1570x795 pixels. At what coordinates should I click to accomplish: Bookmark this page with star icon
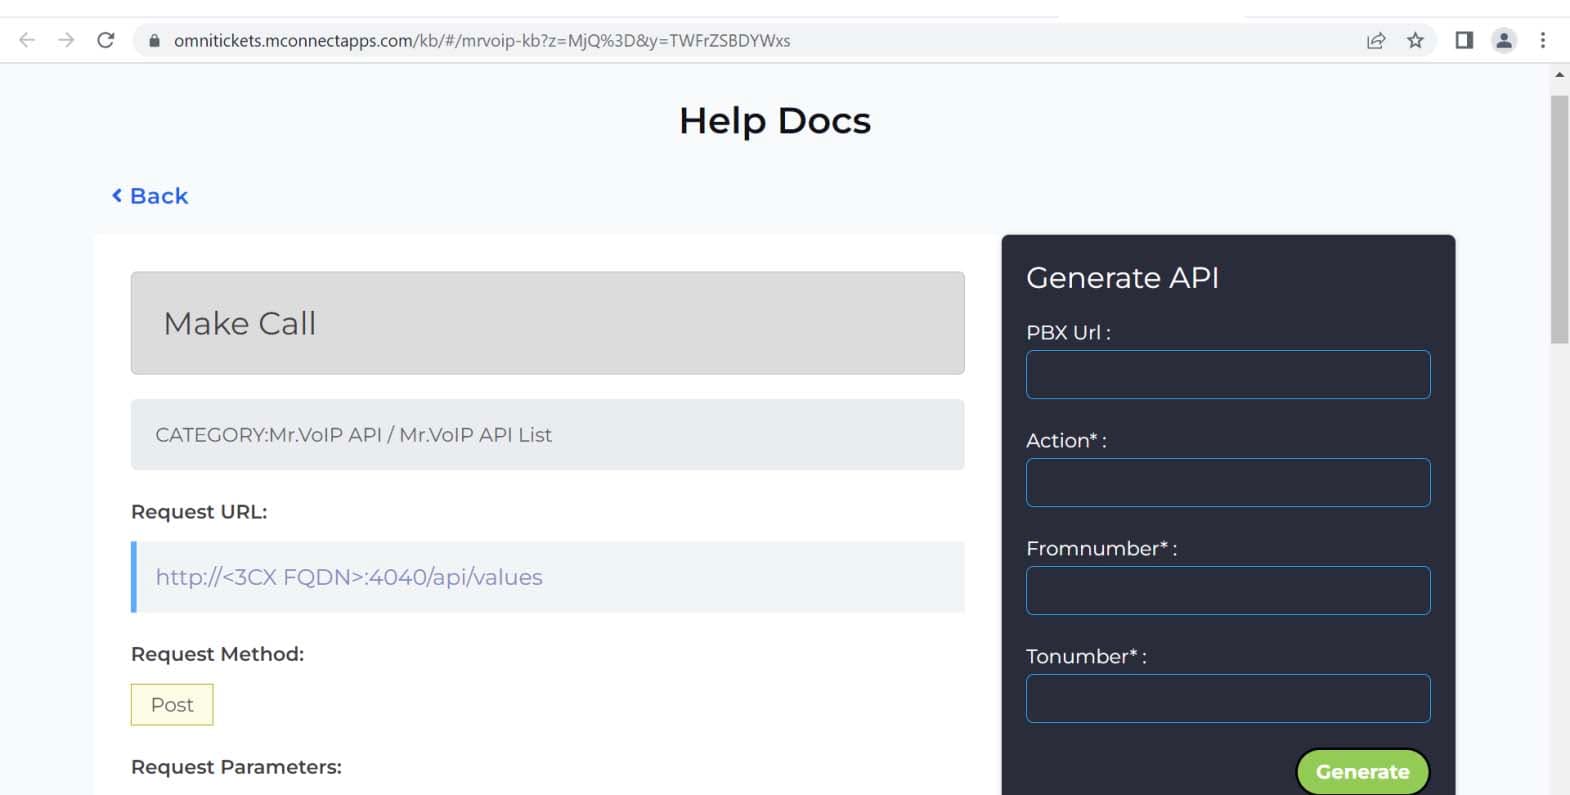1415,40
